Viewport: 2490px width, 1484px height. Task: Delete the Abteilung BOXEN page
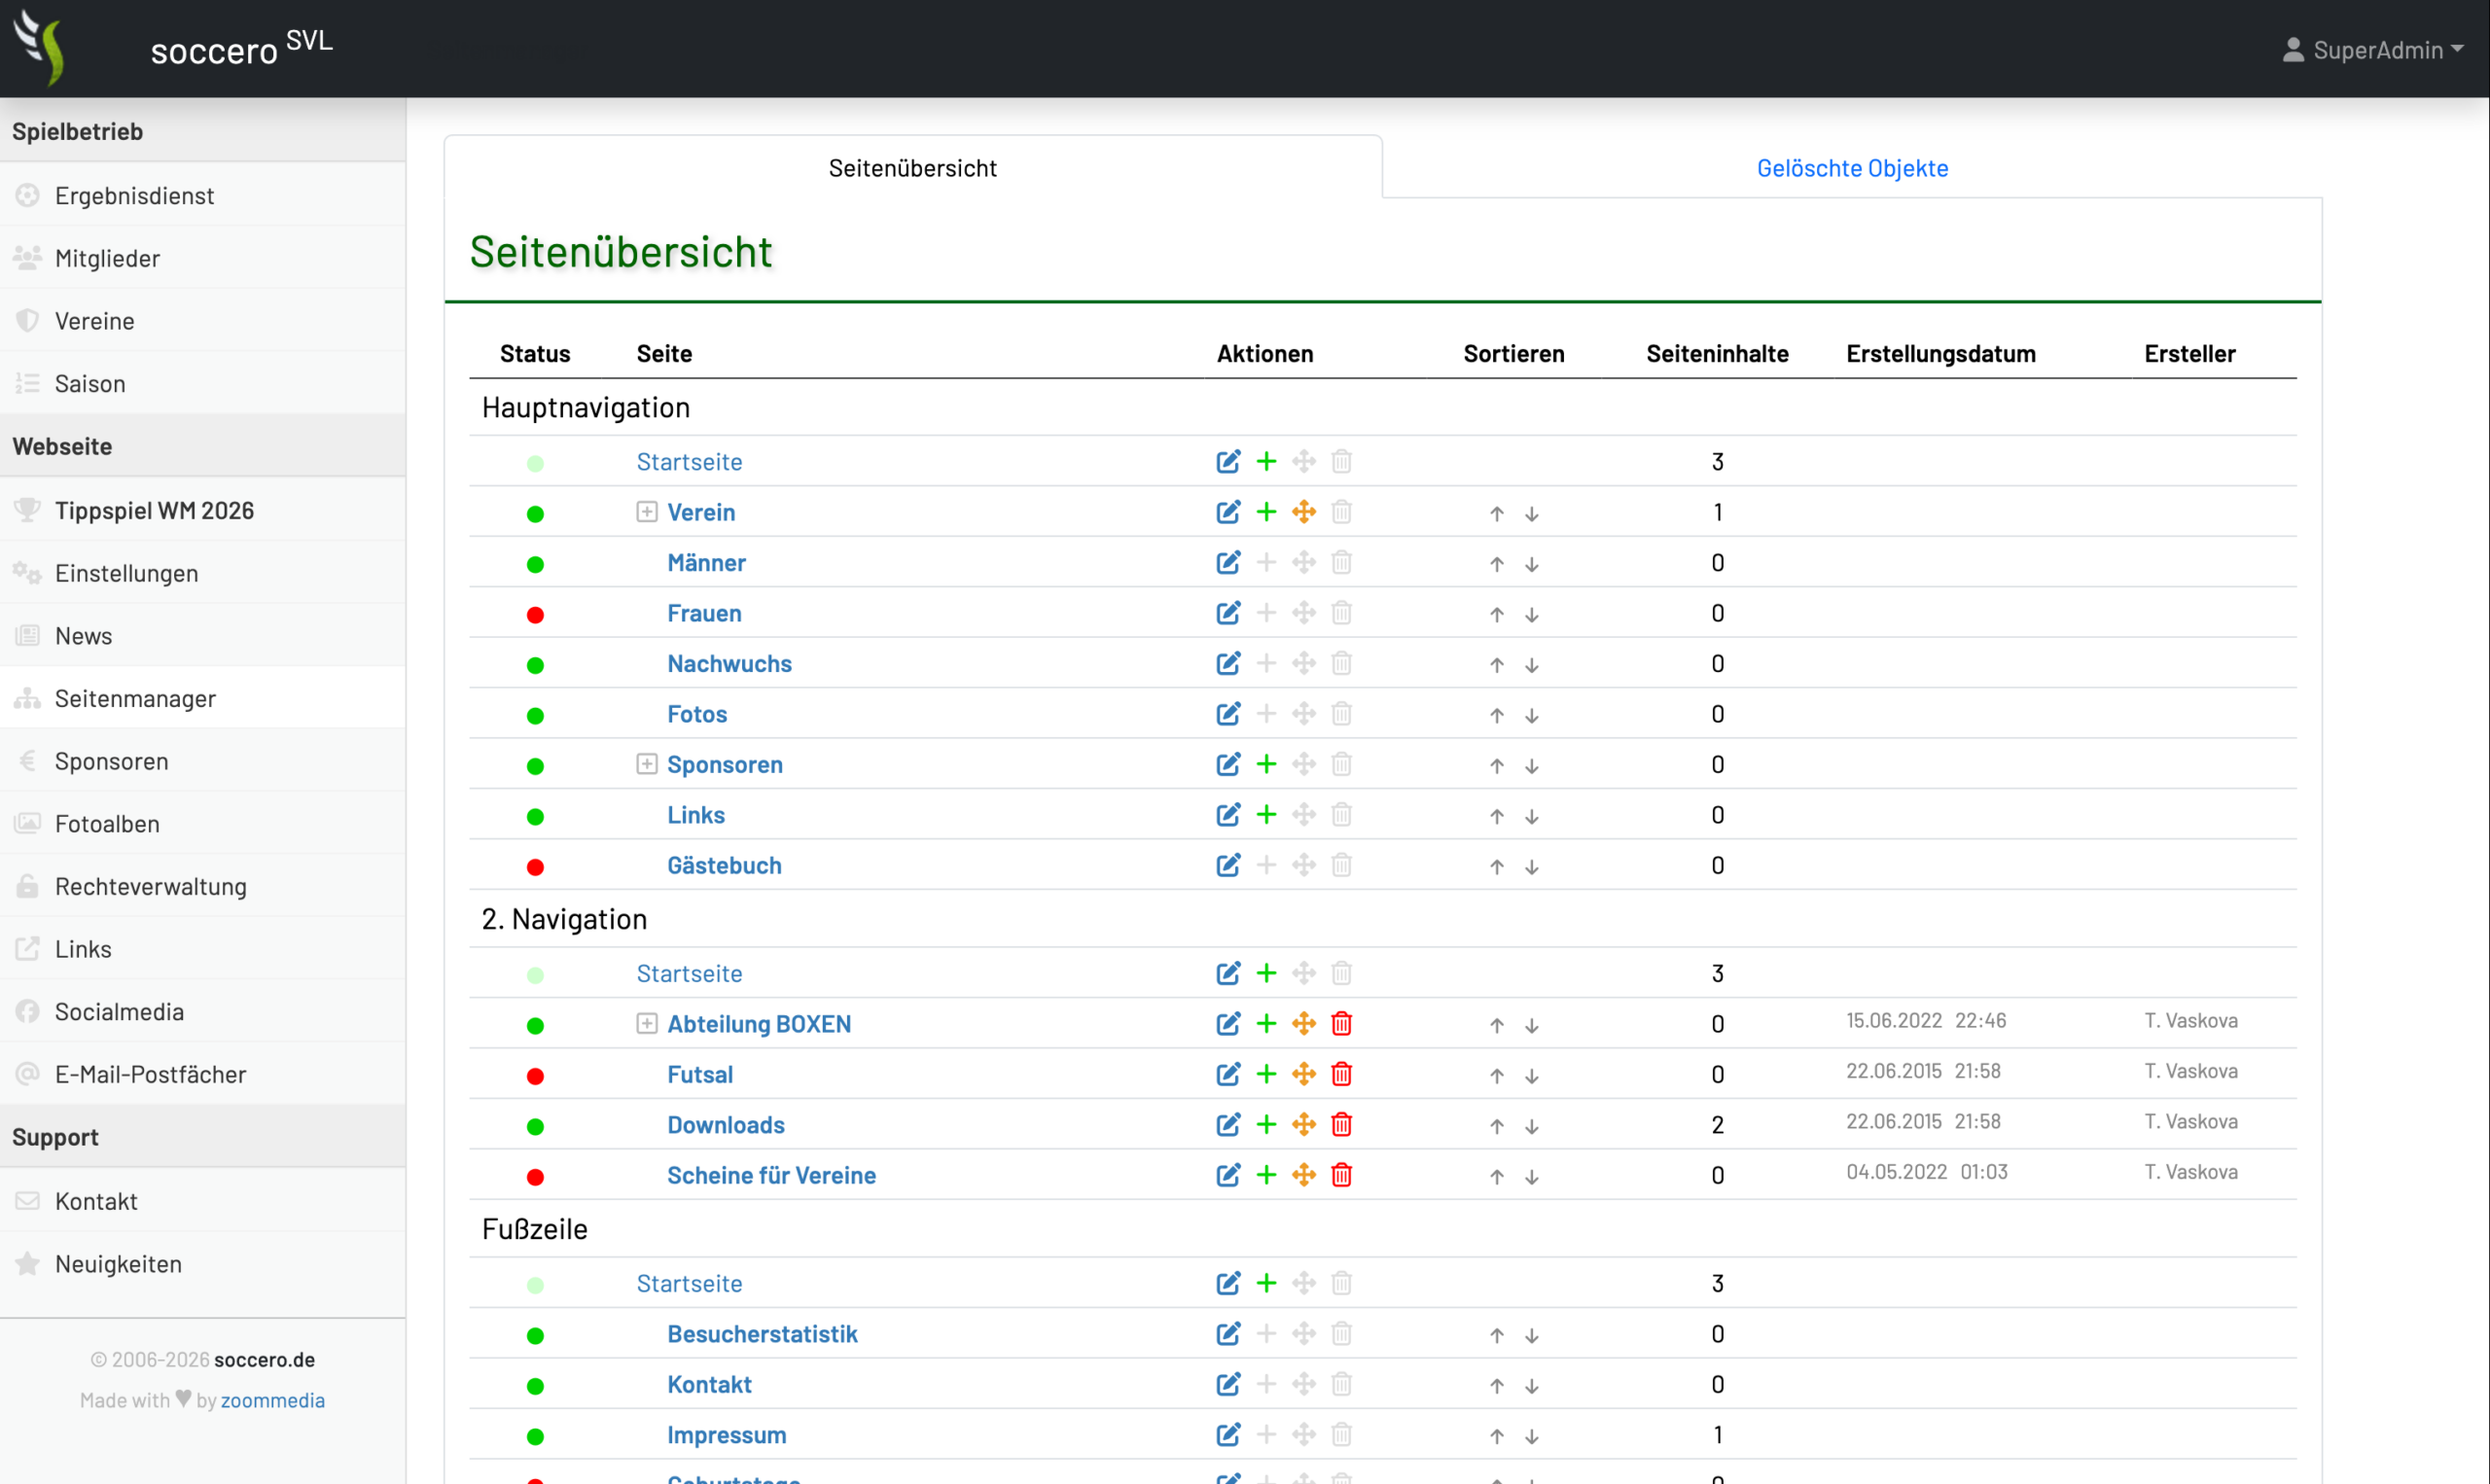click(1342, 1024)
